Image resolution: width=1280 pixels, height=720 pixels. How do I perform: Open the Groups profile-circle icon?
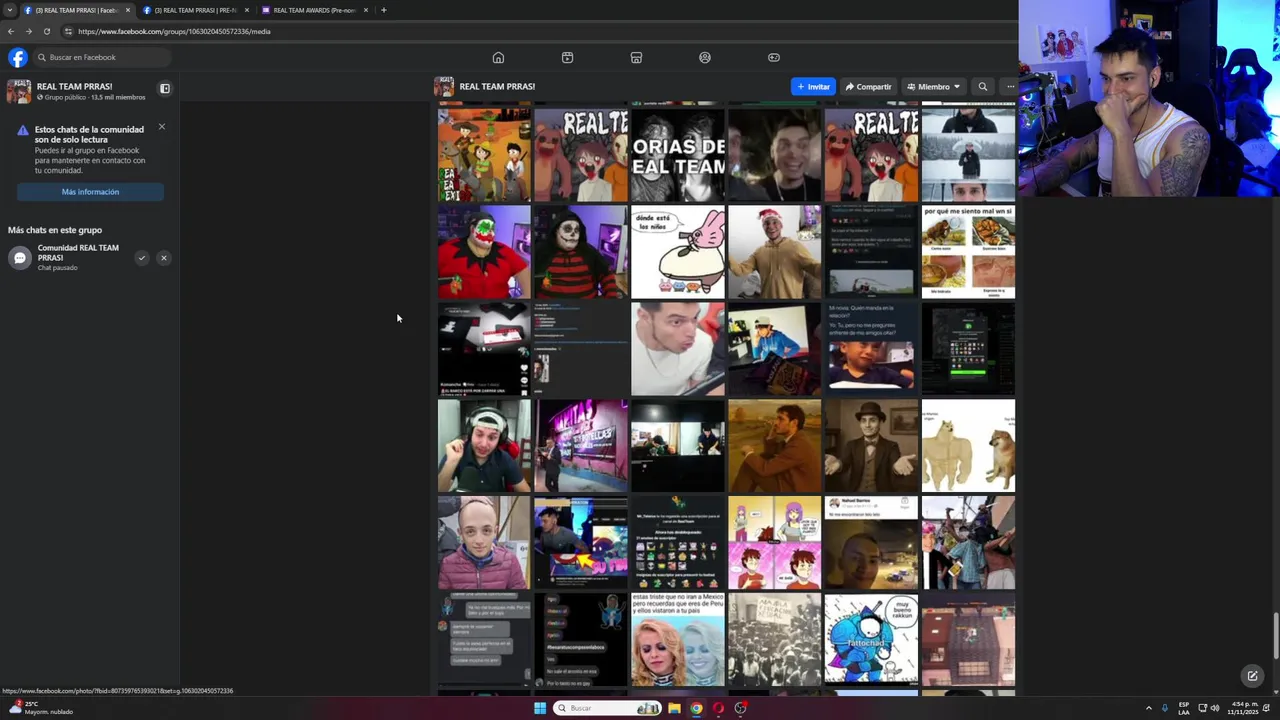coord(705,57)
